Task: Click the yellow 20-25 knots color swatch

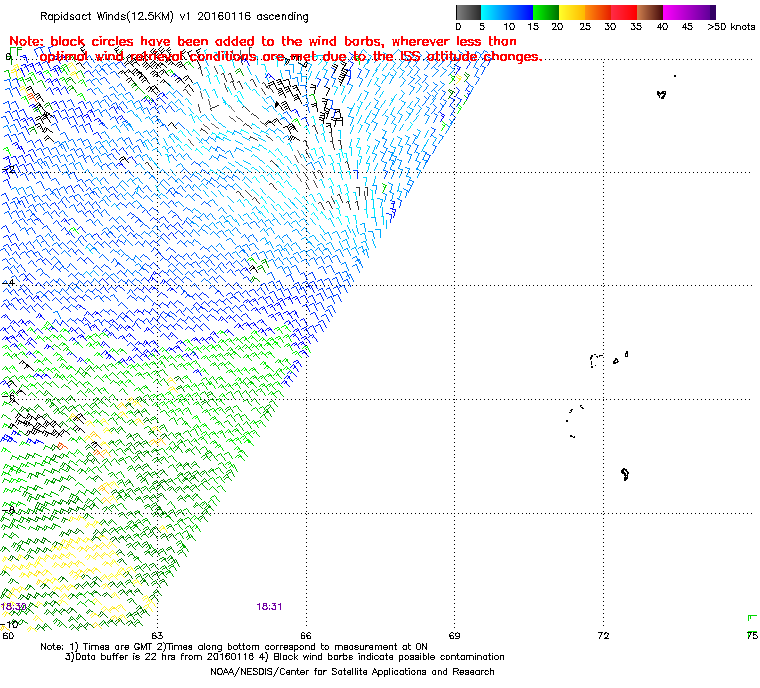Action: [x=572, y=12]
